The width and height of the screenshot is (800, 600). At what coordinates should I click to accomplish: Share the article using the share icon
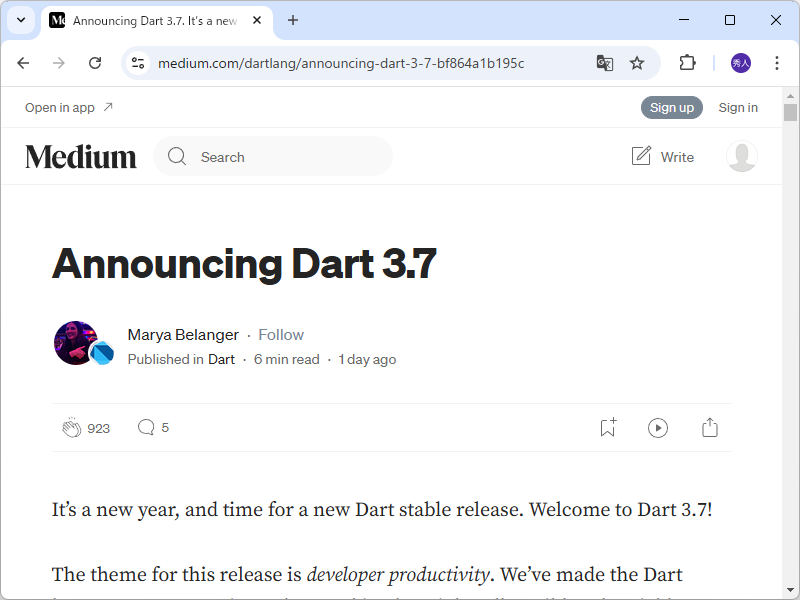click(710, 427)
